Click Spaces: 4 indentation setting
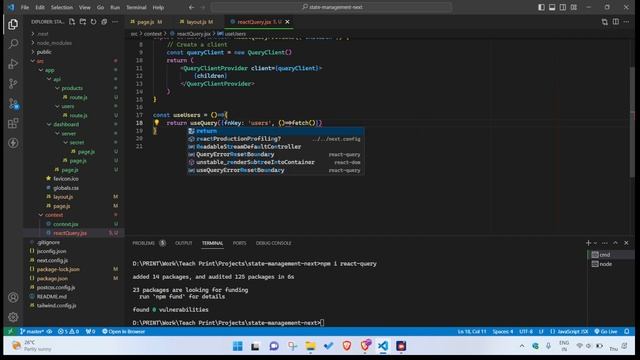Viewport: 640px width, 360px height. pyautogui.click(x=503, y=331)
